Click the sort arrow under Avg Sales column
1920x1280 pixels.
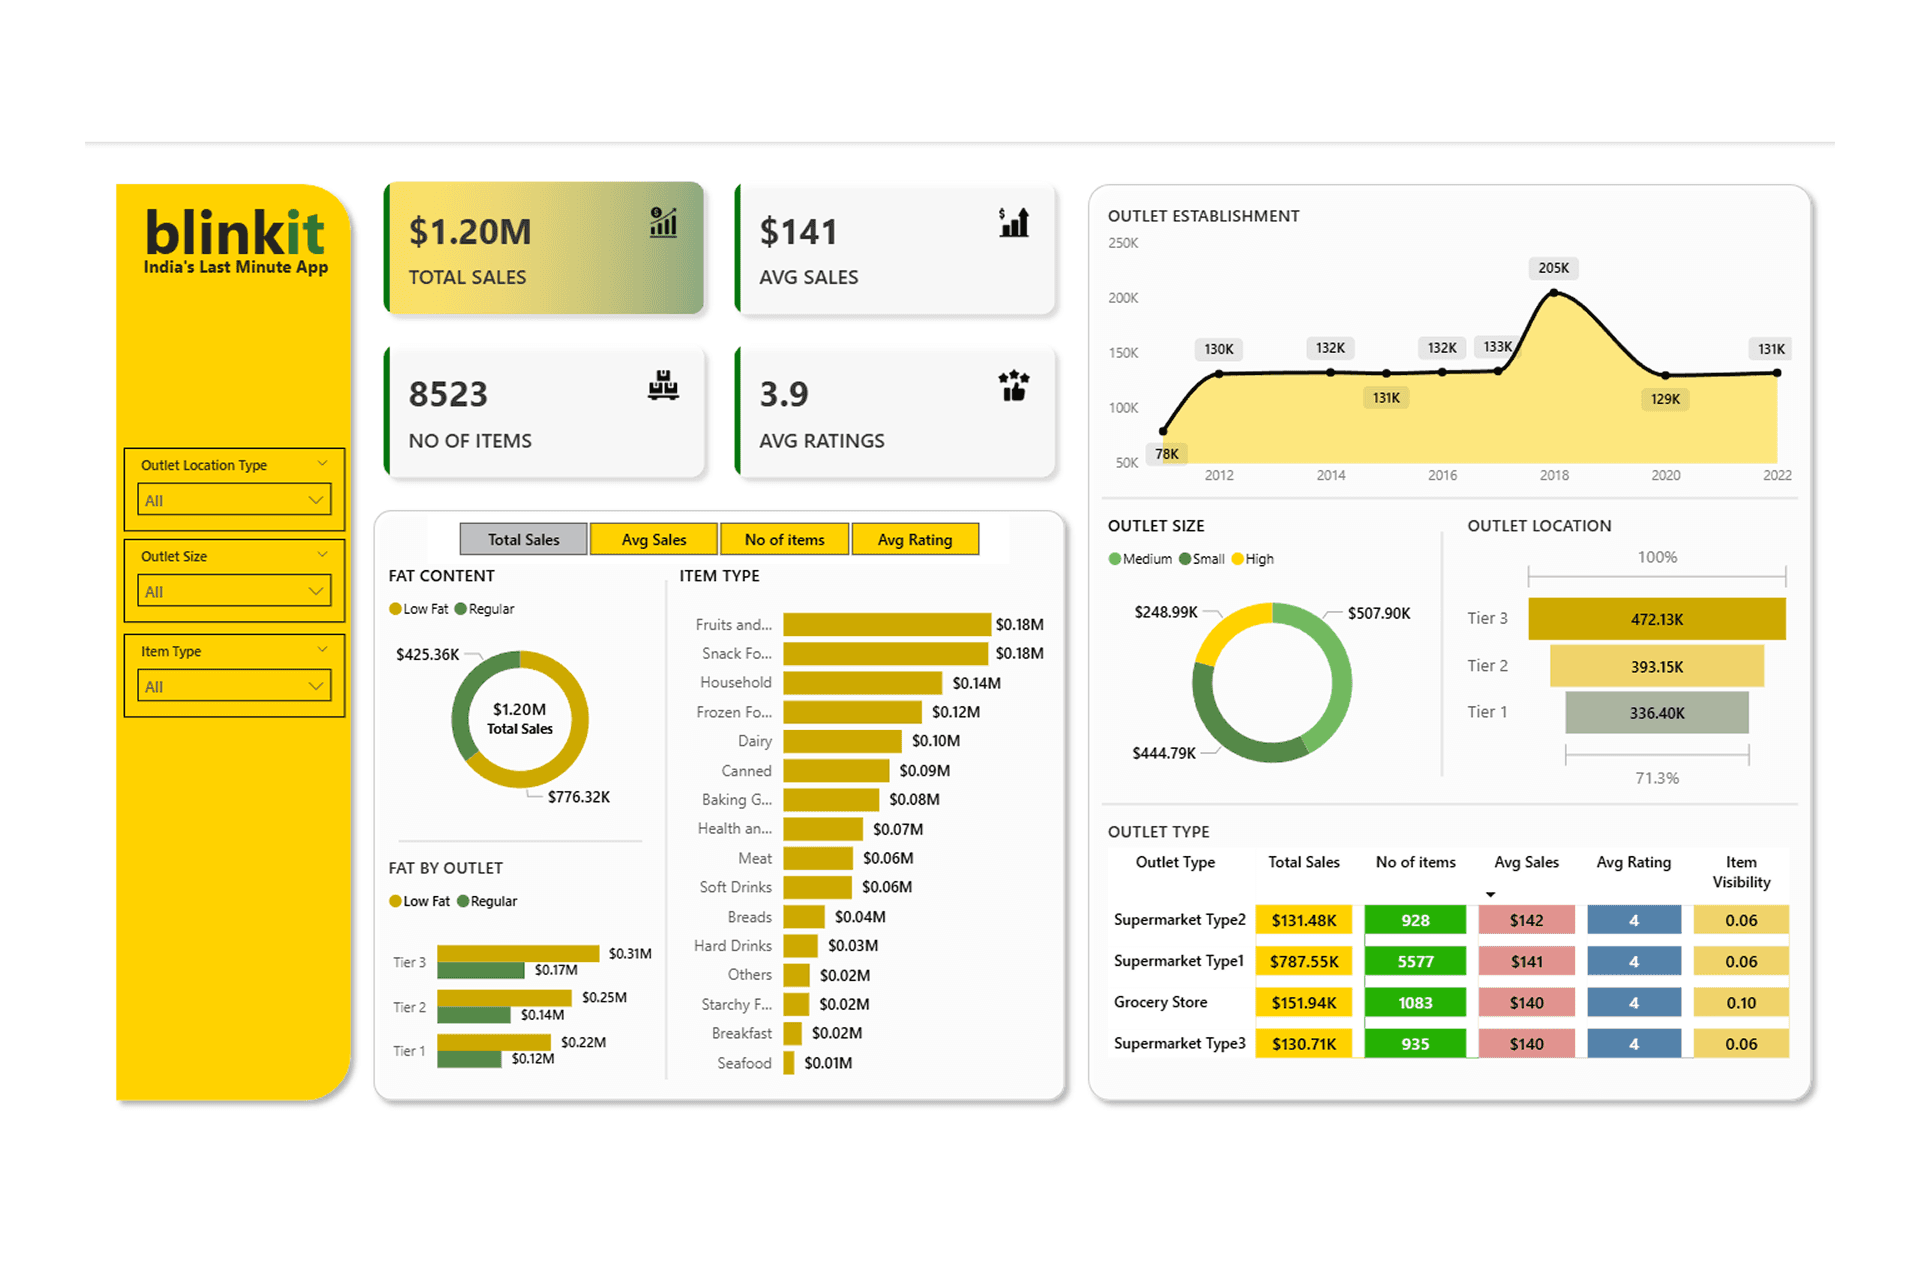pyautogui.click(x=1490, y=894)
